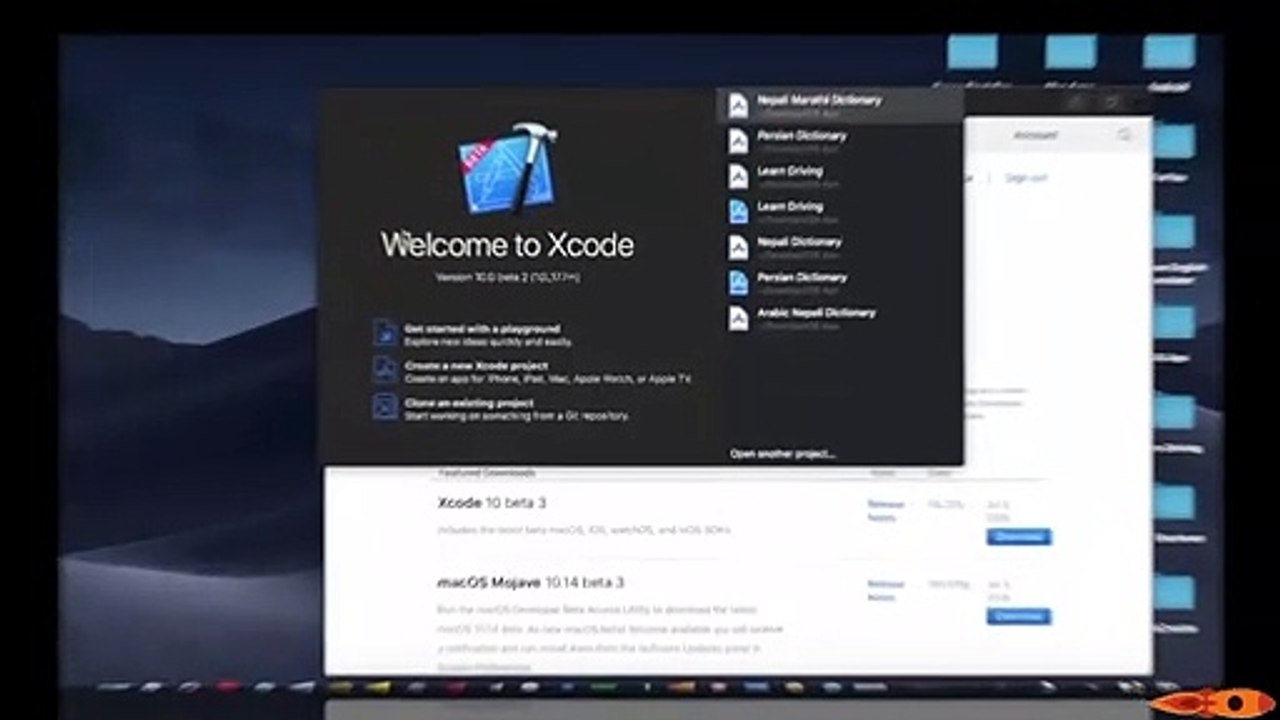
Task: Click the playground icon in the Xcode welcome window
Action: [x=385, y=333]
